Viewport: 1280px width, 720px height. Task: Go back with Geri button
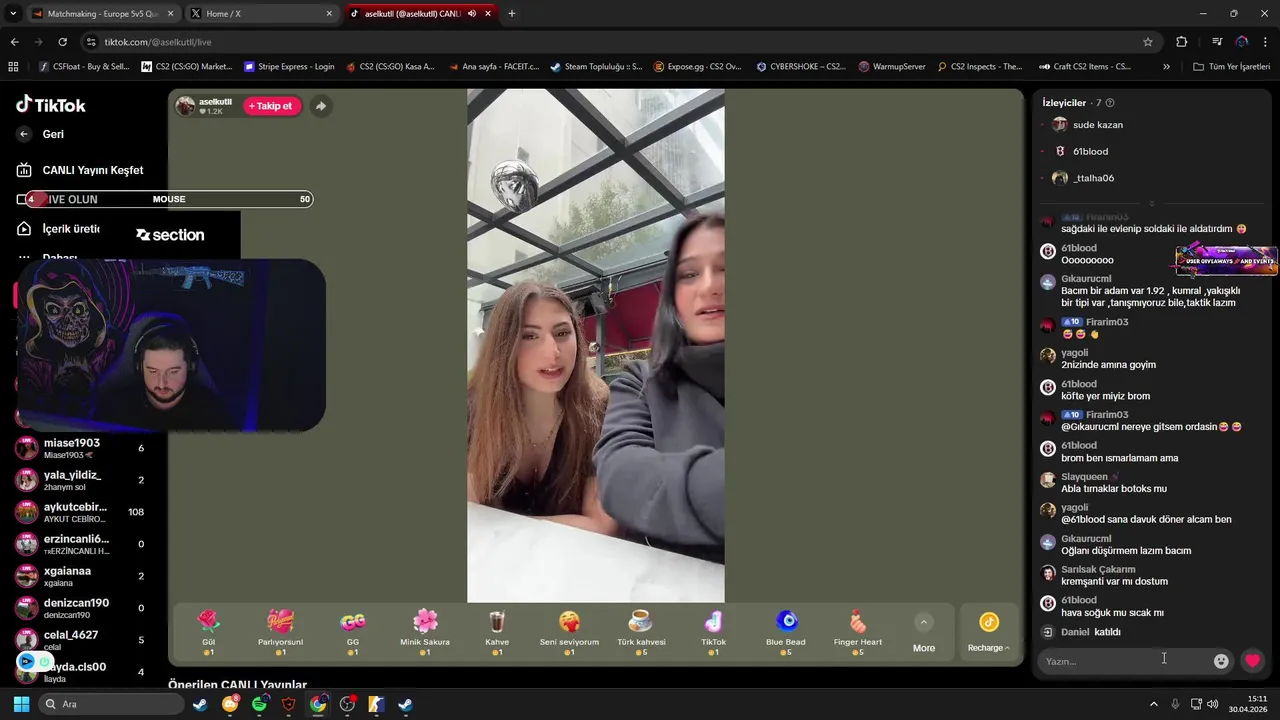(42, 134)
